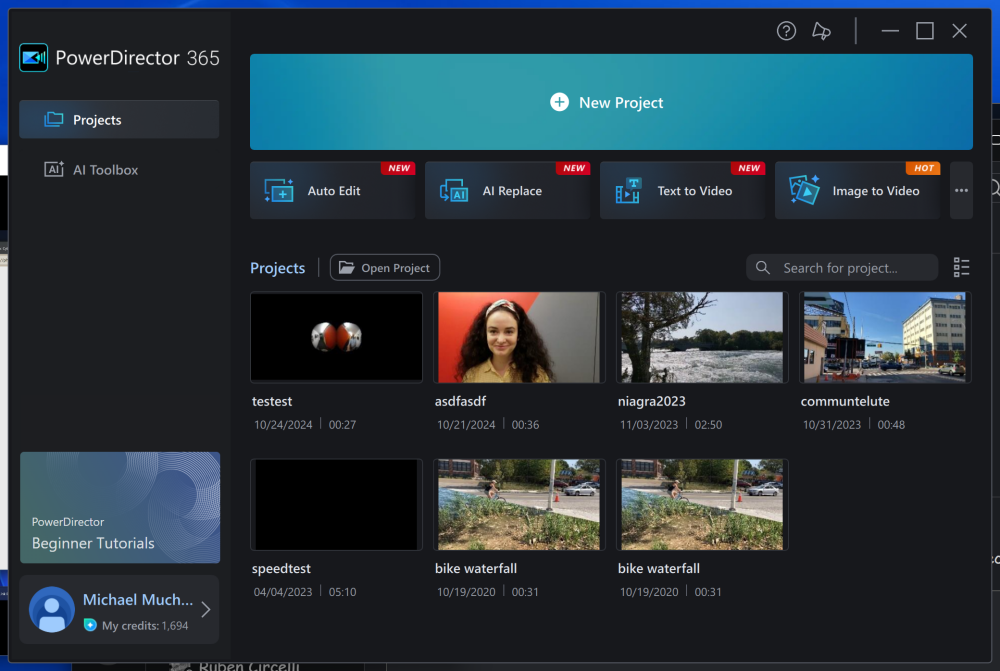Open the speedtest project thumbnail

click(x=336, y=505)
